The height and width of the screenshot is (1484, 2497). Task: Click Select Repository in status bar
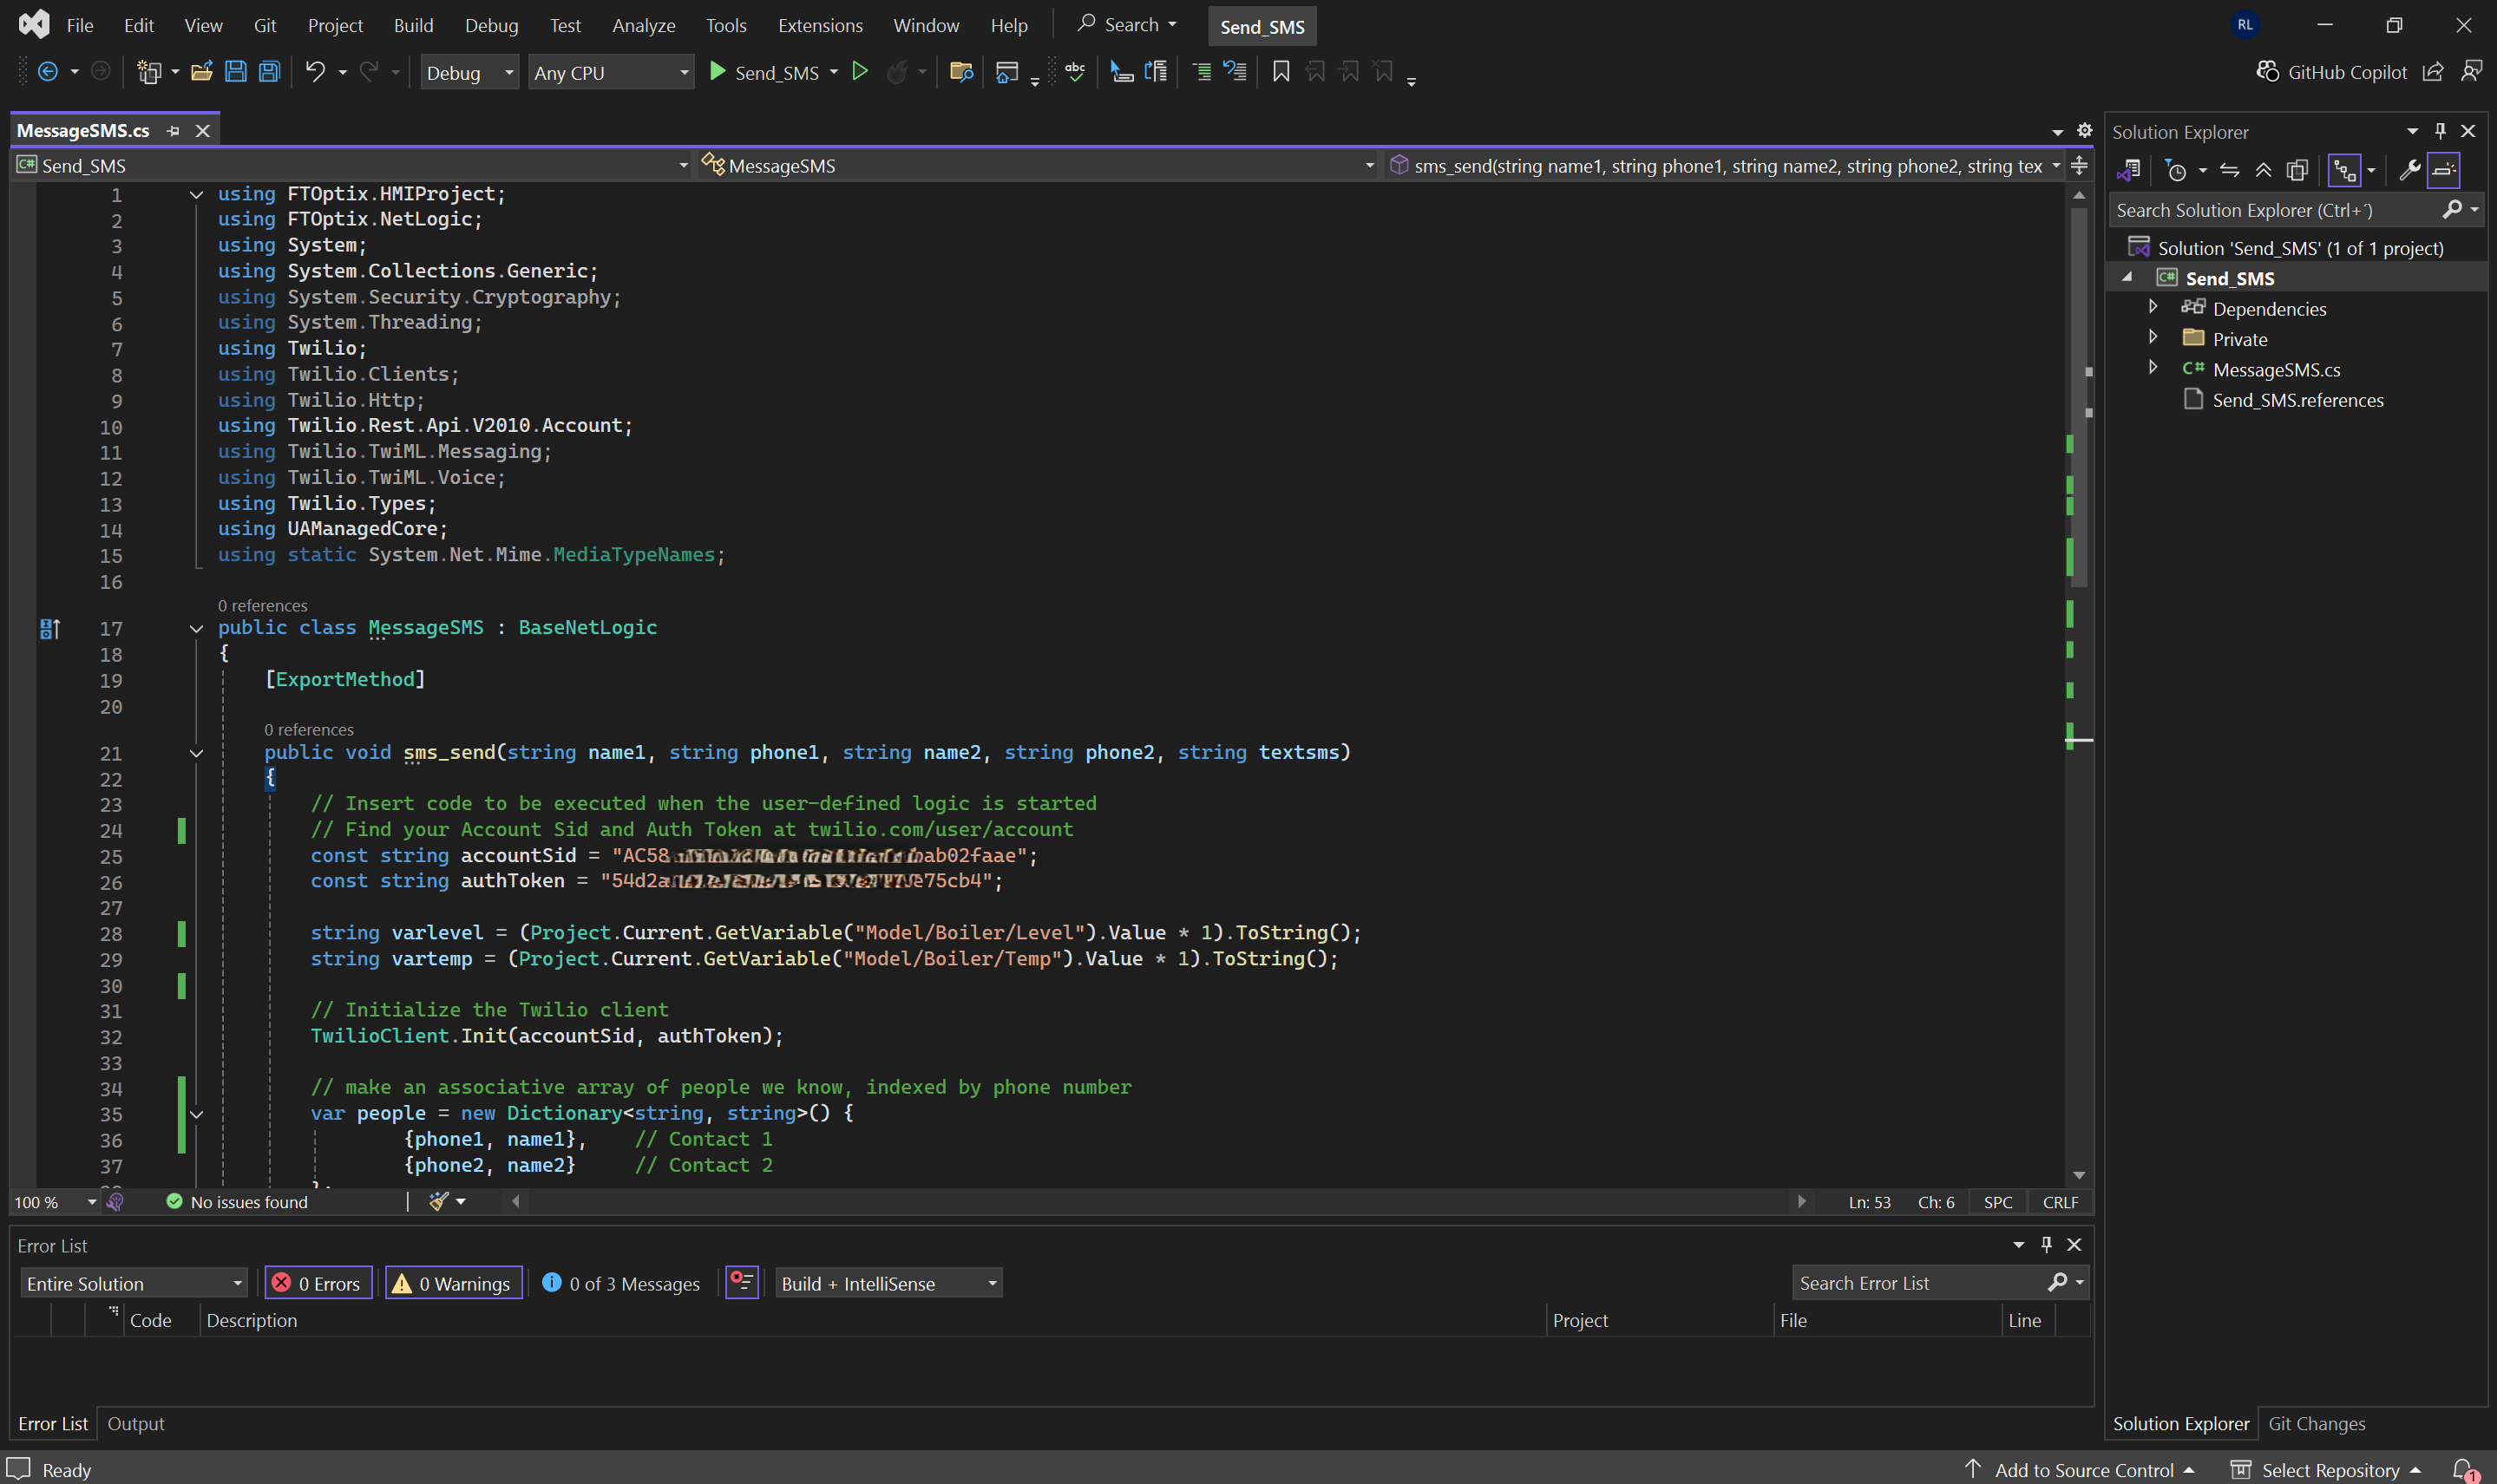tap(2327, 1469)
